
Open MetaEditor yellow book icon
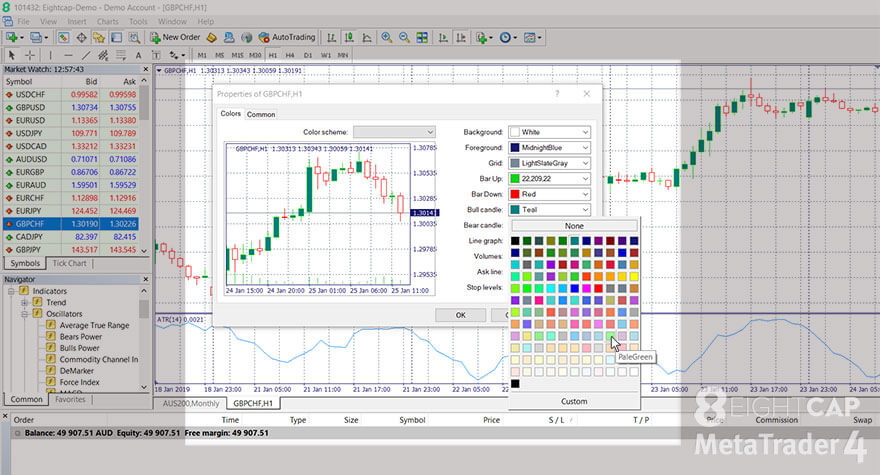click(212, 38)
